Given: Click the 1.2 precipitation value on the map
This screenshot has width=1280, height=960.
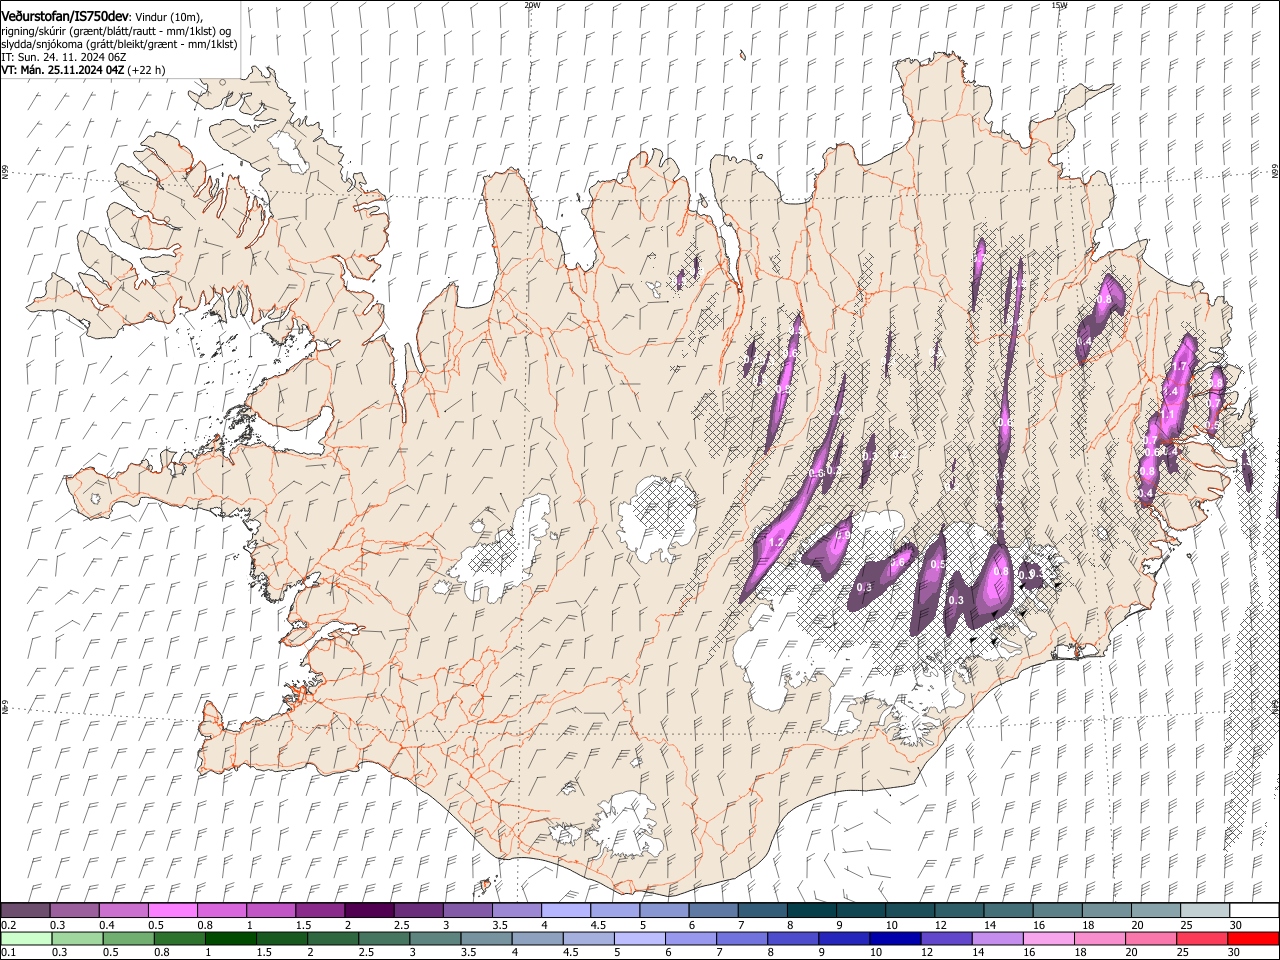Looking at the screenshot, I should click(x=775, y=543).
